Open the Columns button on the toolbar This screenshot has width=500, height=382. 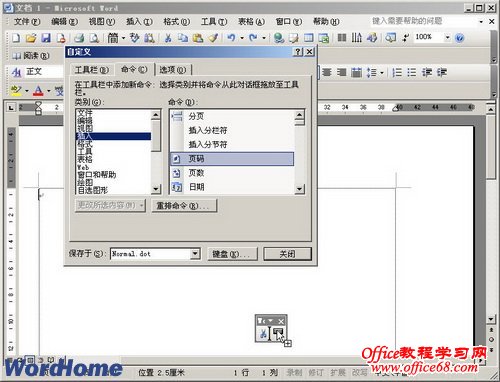click(x=342, y=38)
